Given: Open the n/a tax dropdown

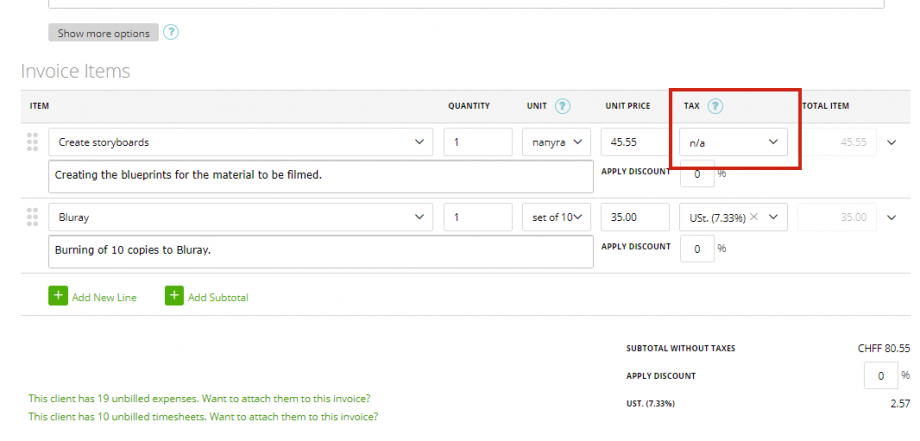Looking at the screenshot, I should (x=733, y=143).
